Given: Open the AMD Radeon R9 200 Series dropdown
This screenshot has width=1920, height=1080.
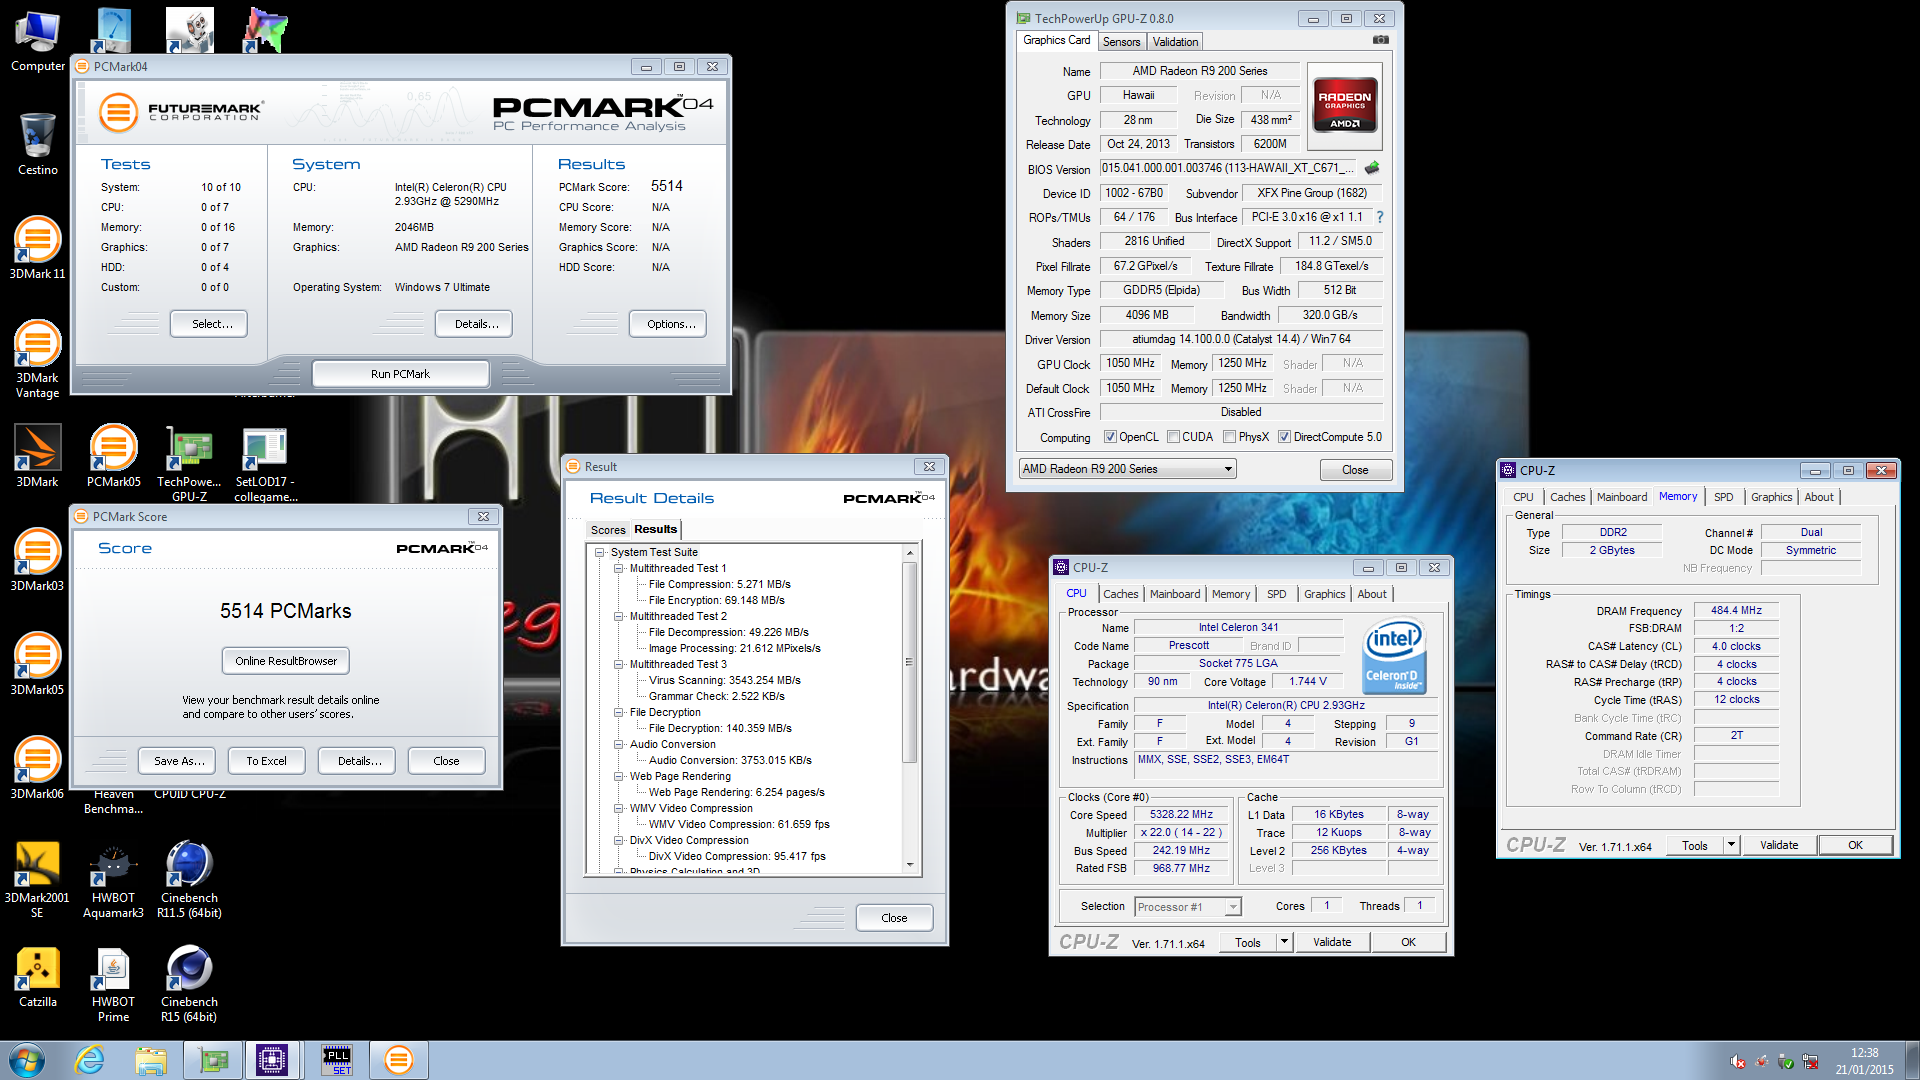Looking at the screenshot, I should click(x=1127, y=469).
